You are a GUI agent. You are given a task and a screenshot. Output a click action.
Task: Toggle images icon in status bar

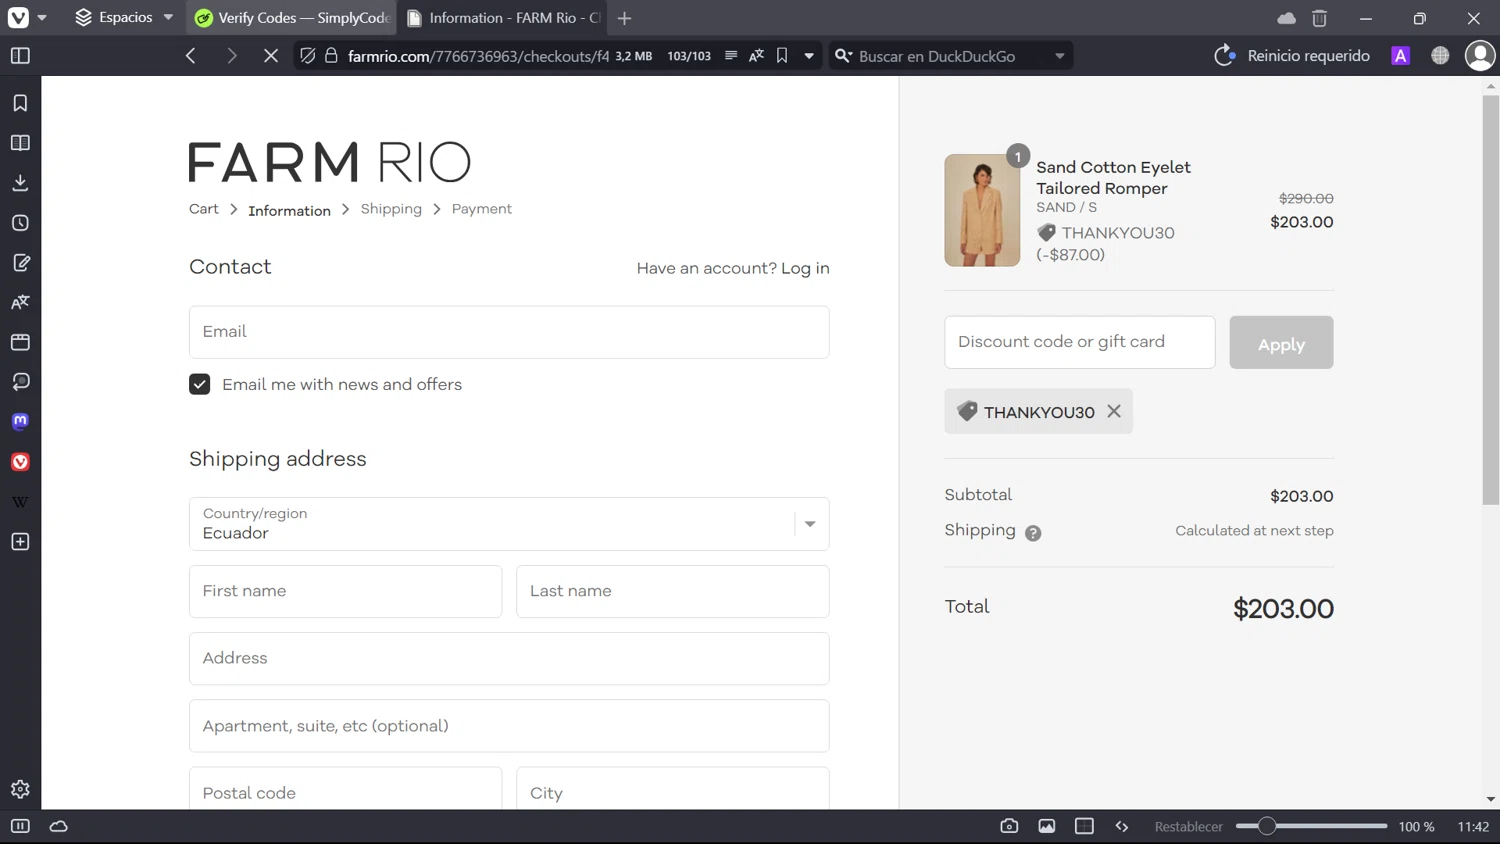click(x=1047, y=826)
